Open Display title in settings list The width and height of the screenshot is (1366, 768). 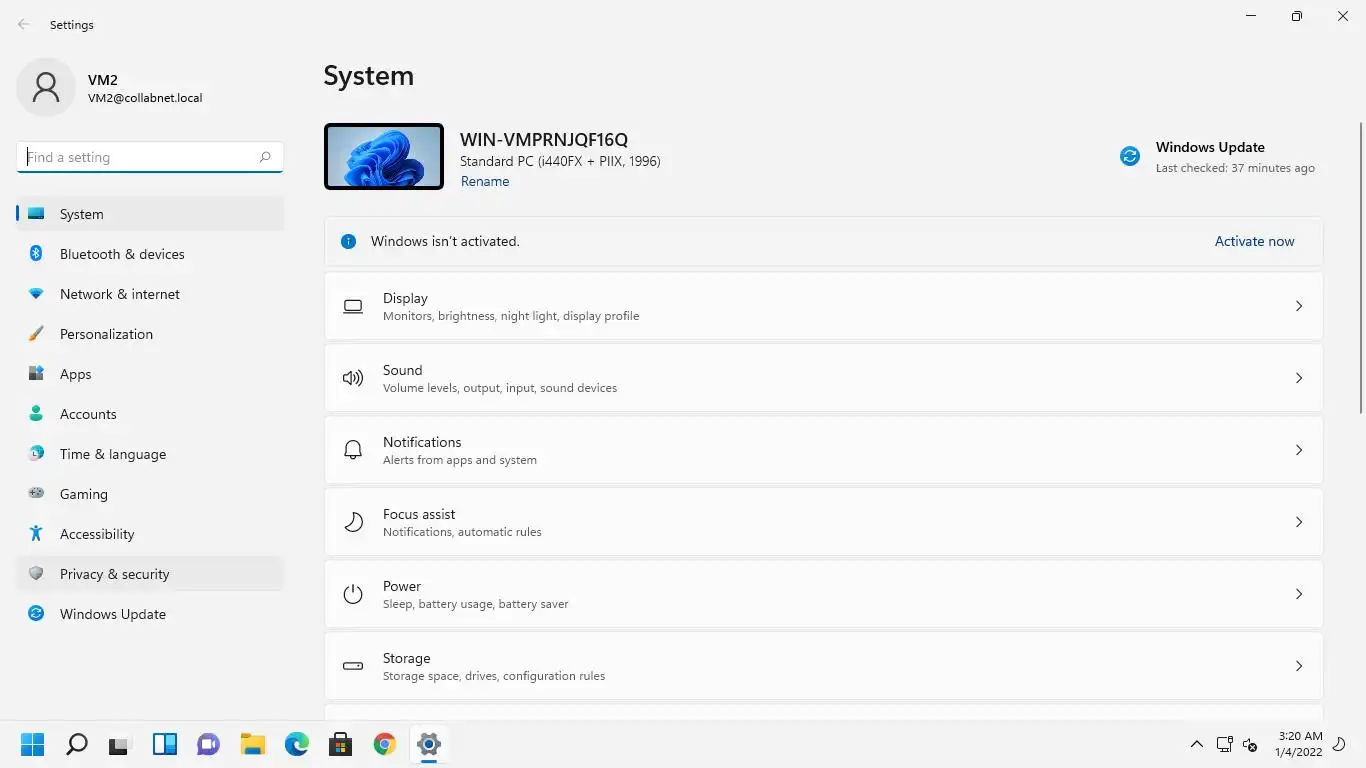click(405, 298)
